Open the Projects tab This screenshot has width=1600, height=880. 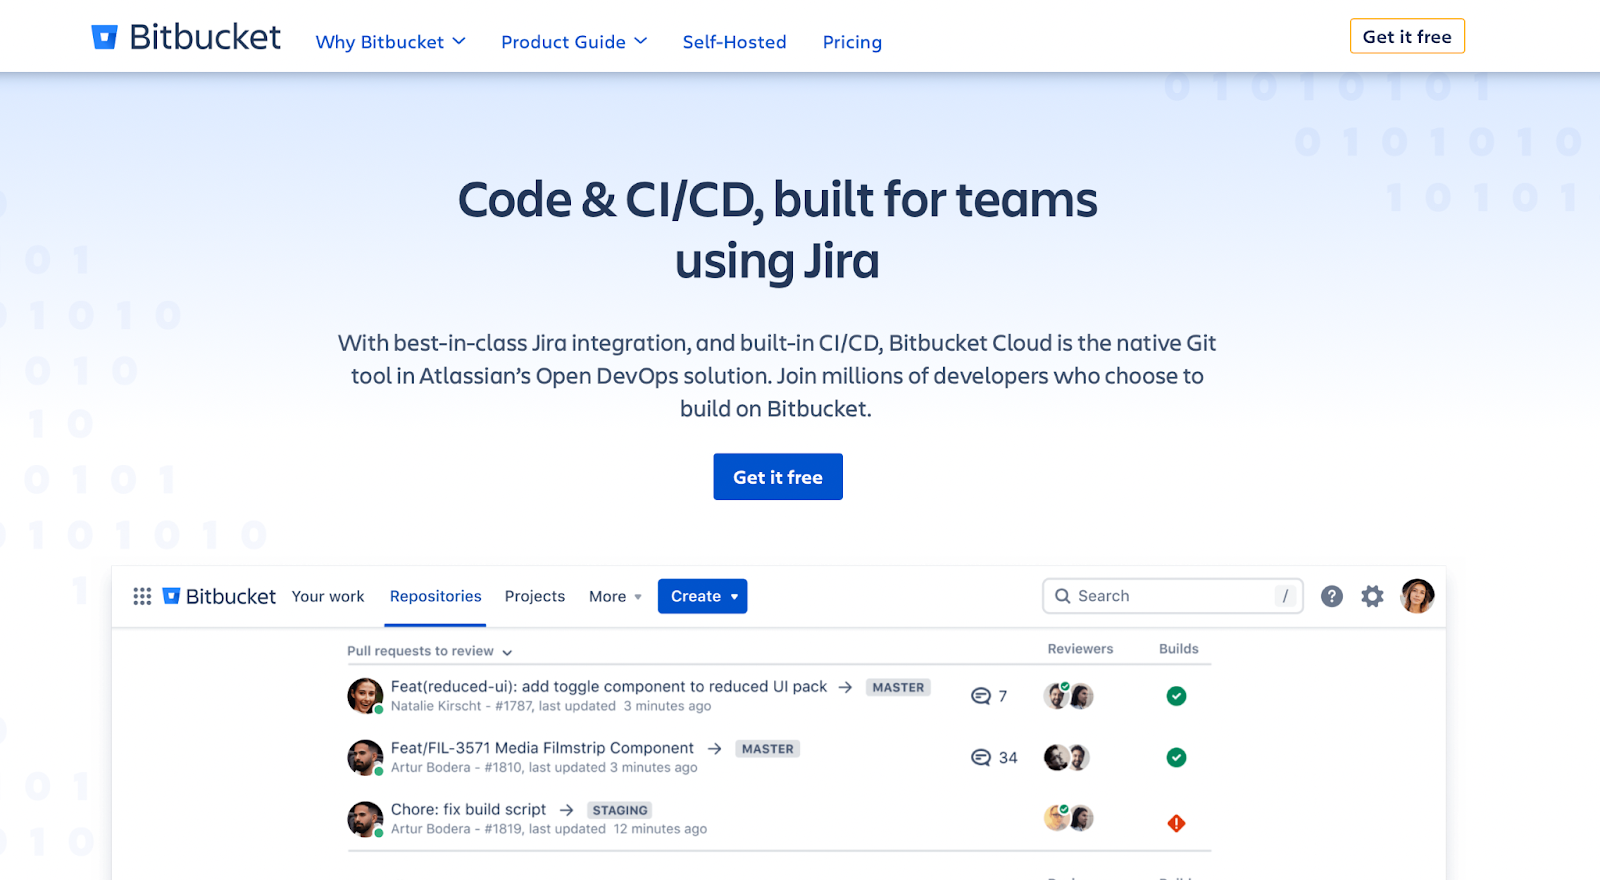pyautogui.click(x=535, y=596)
